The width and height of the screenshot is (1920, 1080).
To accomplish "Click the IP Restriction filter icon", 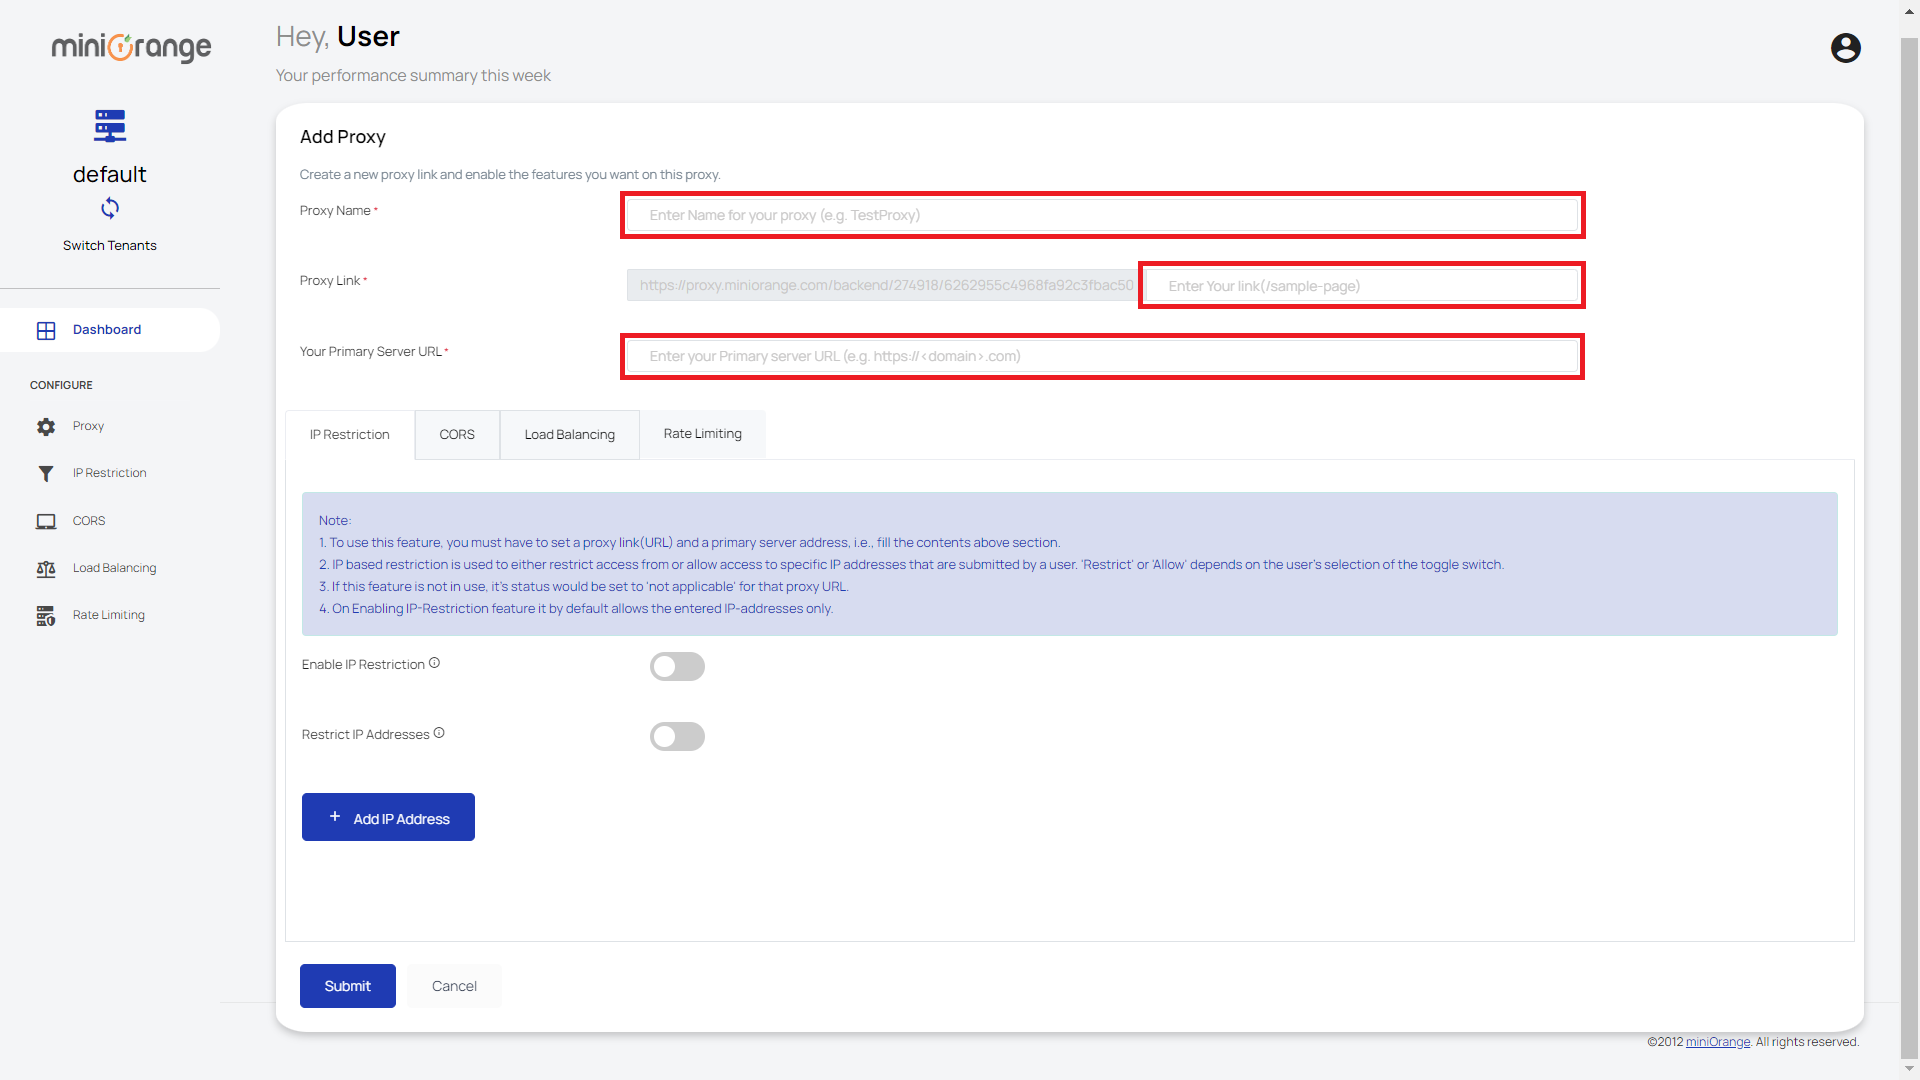I will coord(46,471).
